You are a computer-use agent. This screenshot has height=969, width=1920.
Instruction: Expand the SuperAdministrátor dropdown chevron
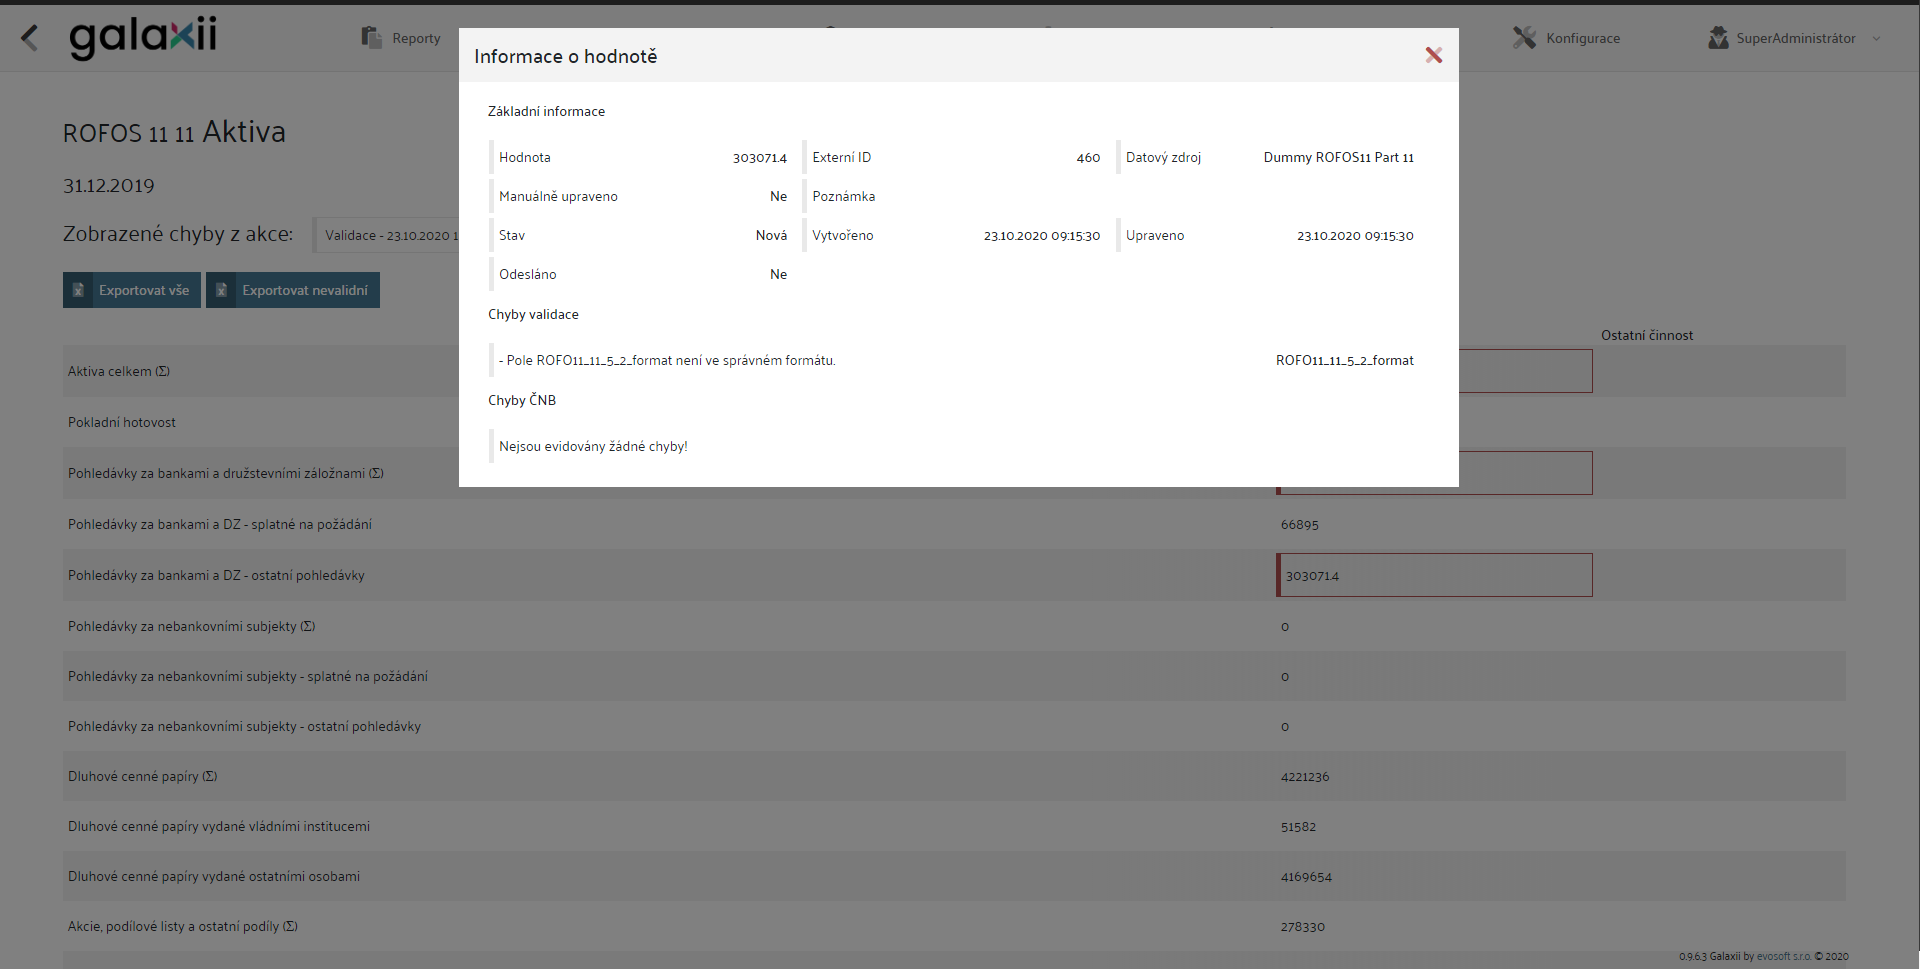tap(1876, 39)
